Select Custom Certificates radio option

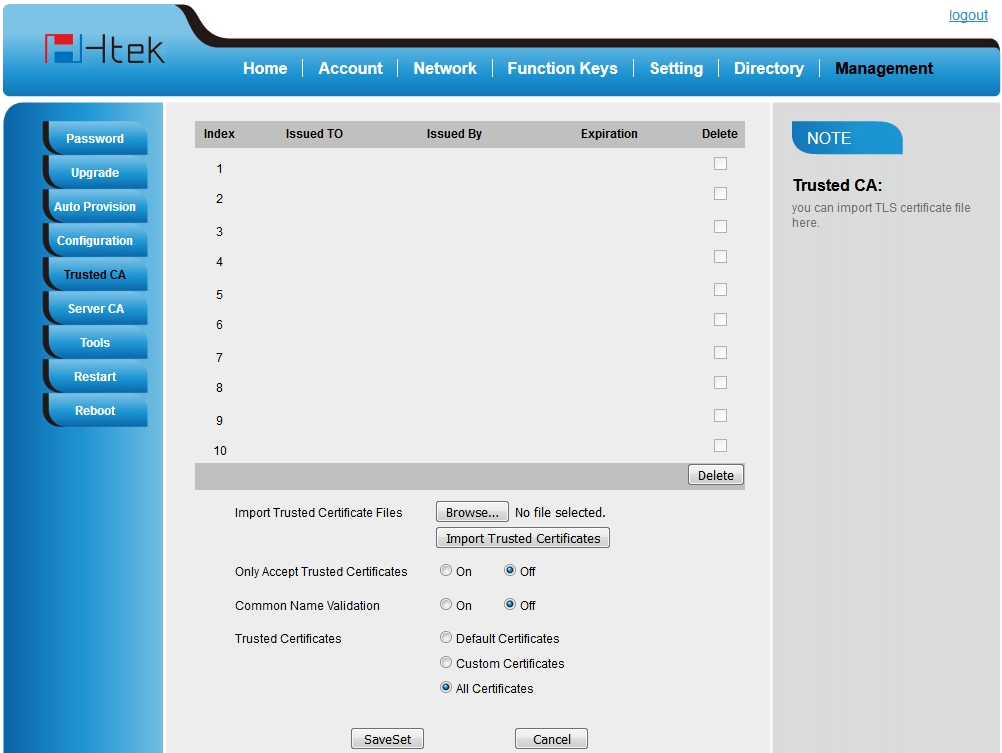446,663
